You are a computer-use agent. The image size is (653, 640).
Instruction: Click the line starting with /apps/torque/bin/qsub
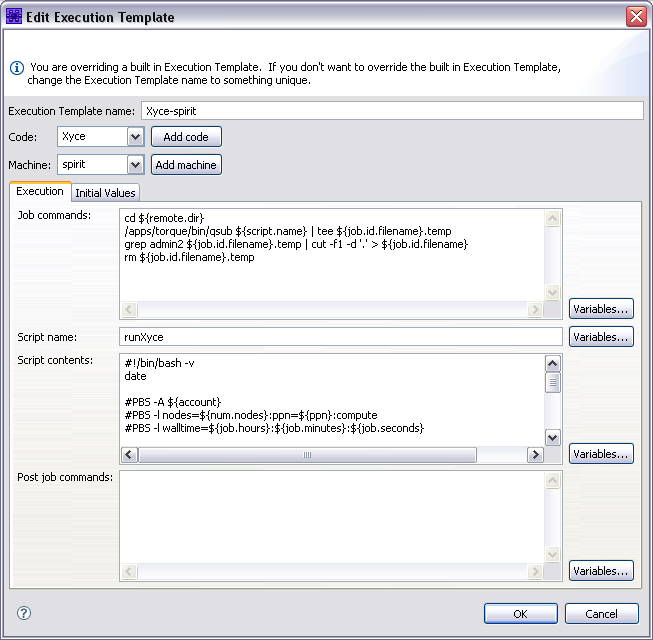pos(288,231)
